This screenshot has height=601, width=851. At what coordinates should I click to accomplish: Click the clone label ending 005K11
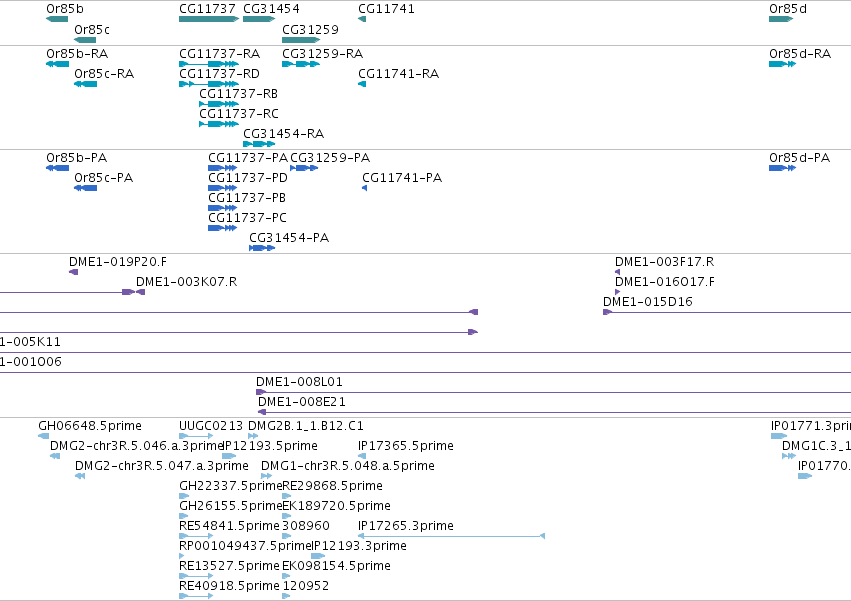tap(30, 341)
